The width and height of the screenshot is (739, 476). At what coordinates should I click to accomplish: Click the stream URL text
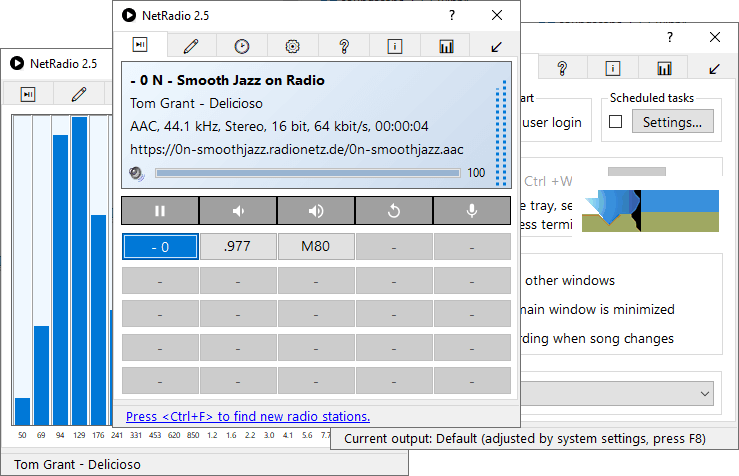(297, 149)
